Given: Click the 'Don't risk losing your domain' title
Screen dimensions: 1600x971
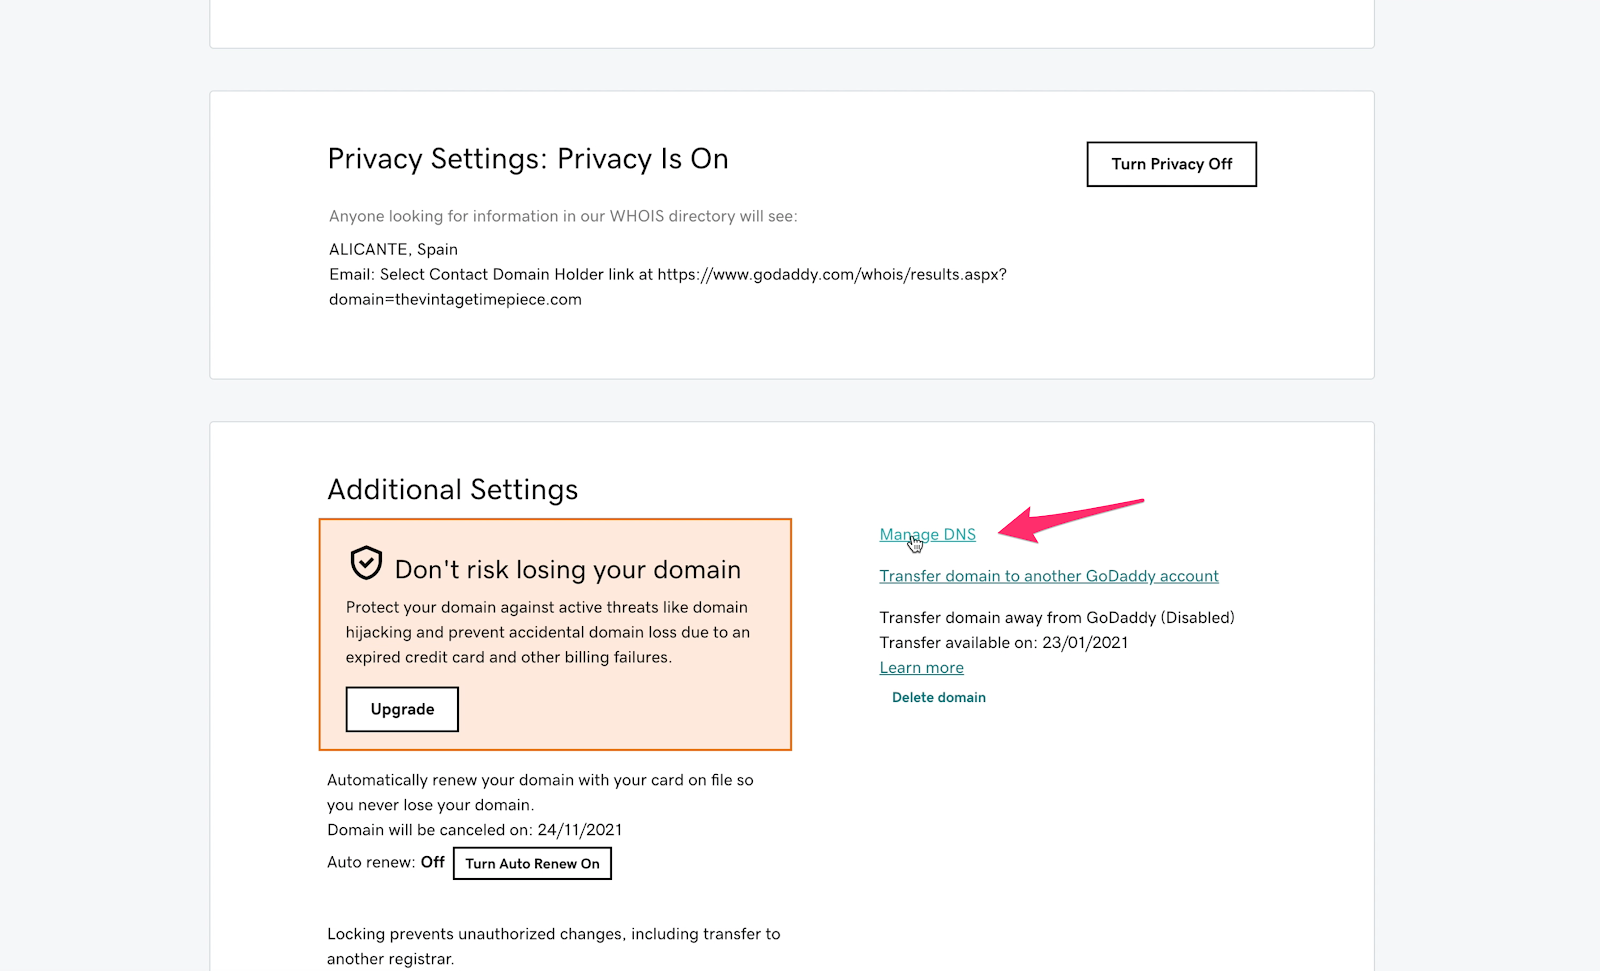Looking at the screenshot, I should (568, 570).
